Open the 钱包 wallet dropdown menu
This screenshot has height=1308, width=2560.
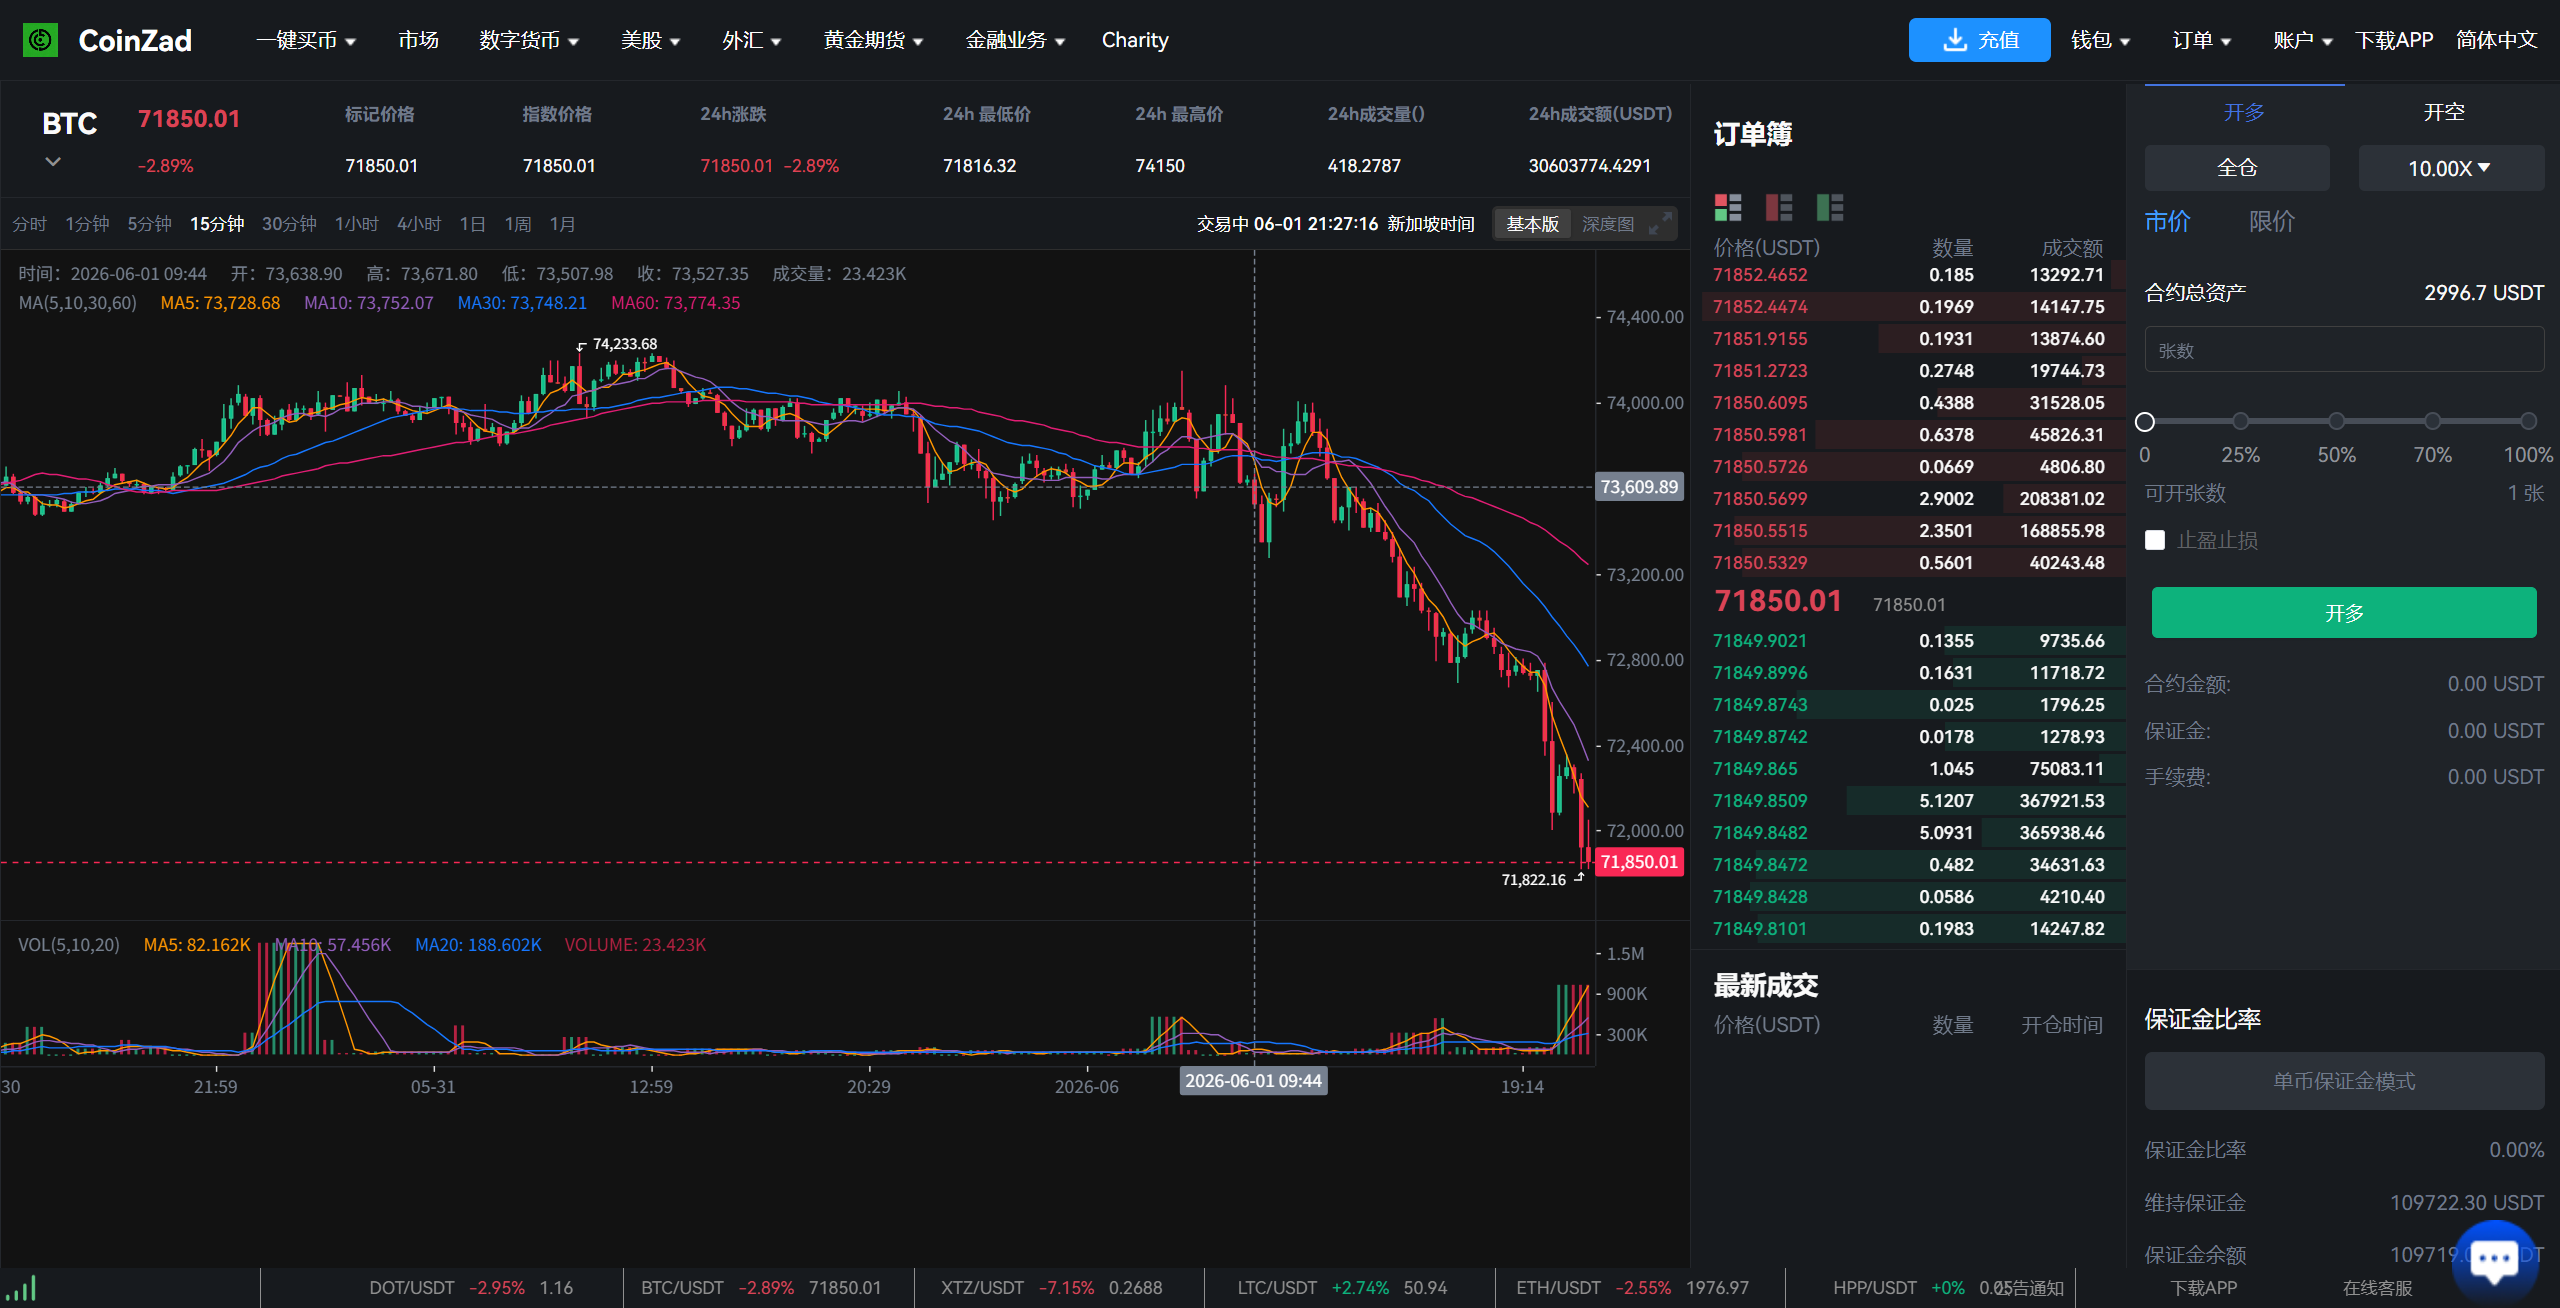(2100, 40)
